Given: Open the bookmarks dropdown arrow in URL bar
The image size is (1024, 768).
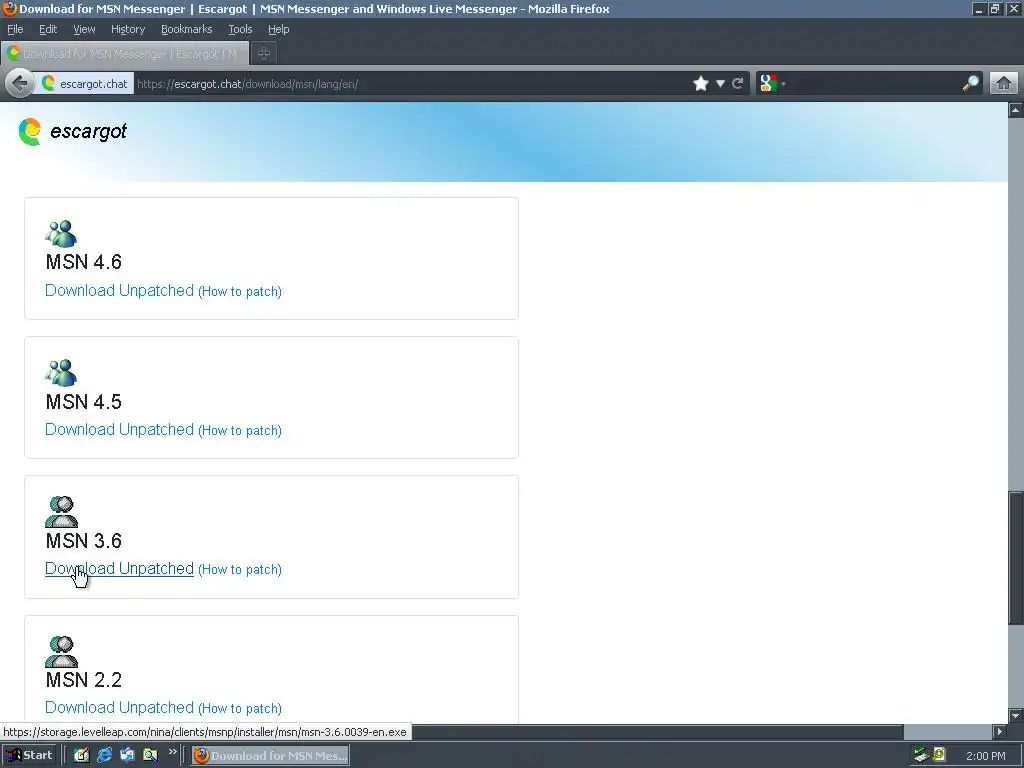Looking at the screenshot, I should pyautogui.click(x=720, y=84).
